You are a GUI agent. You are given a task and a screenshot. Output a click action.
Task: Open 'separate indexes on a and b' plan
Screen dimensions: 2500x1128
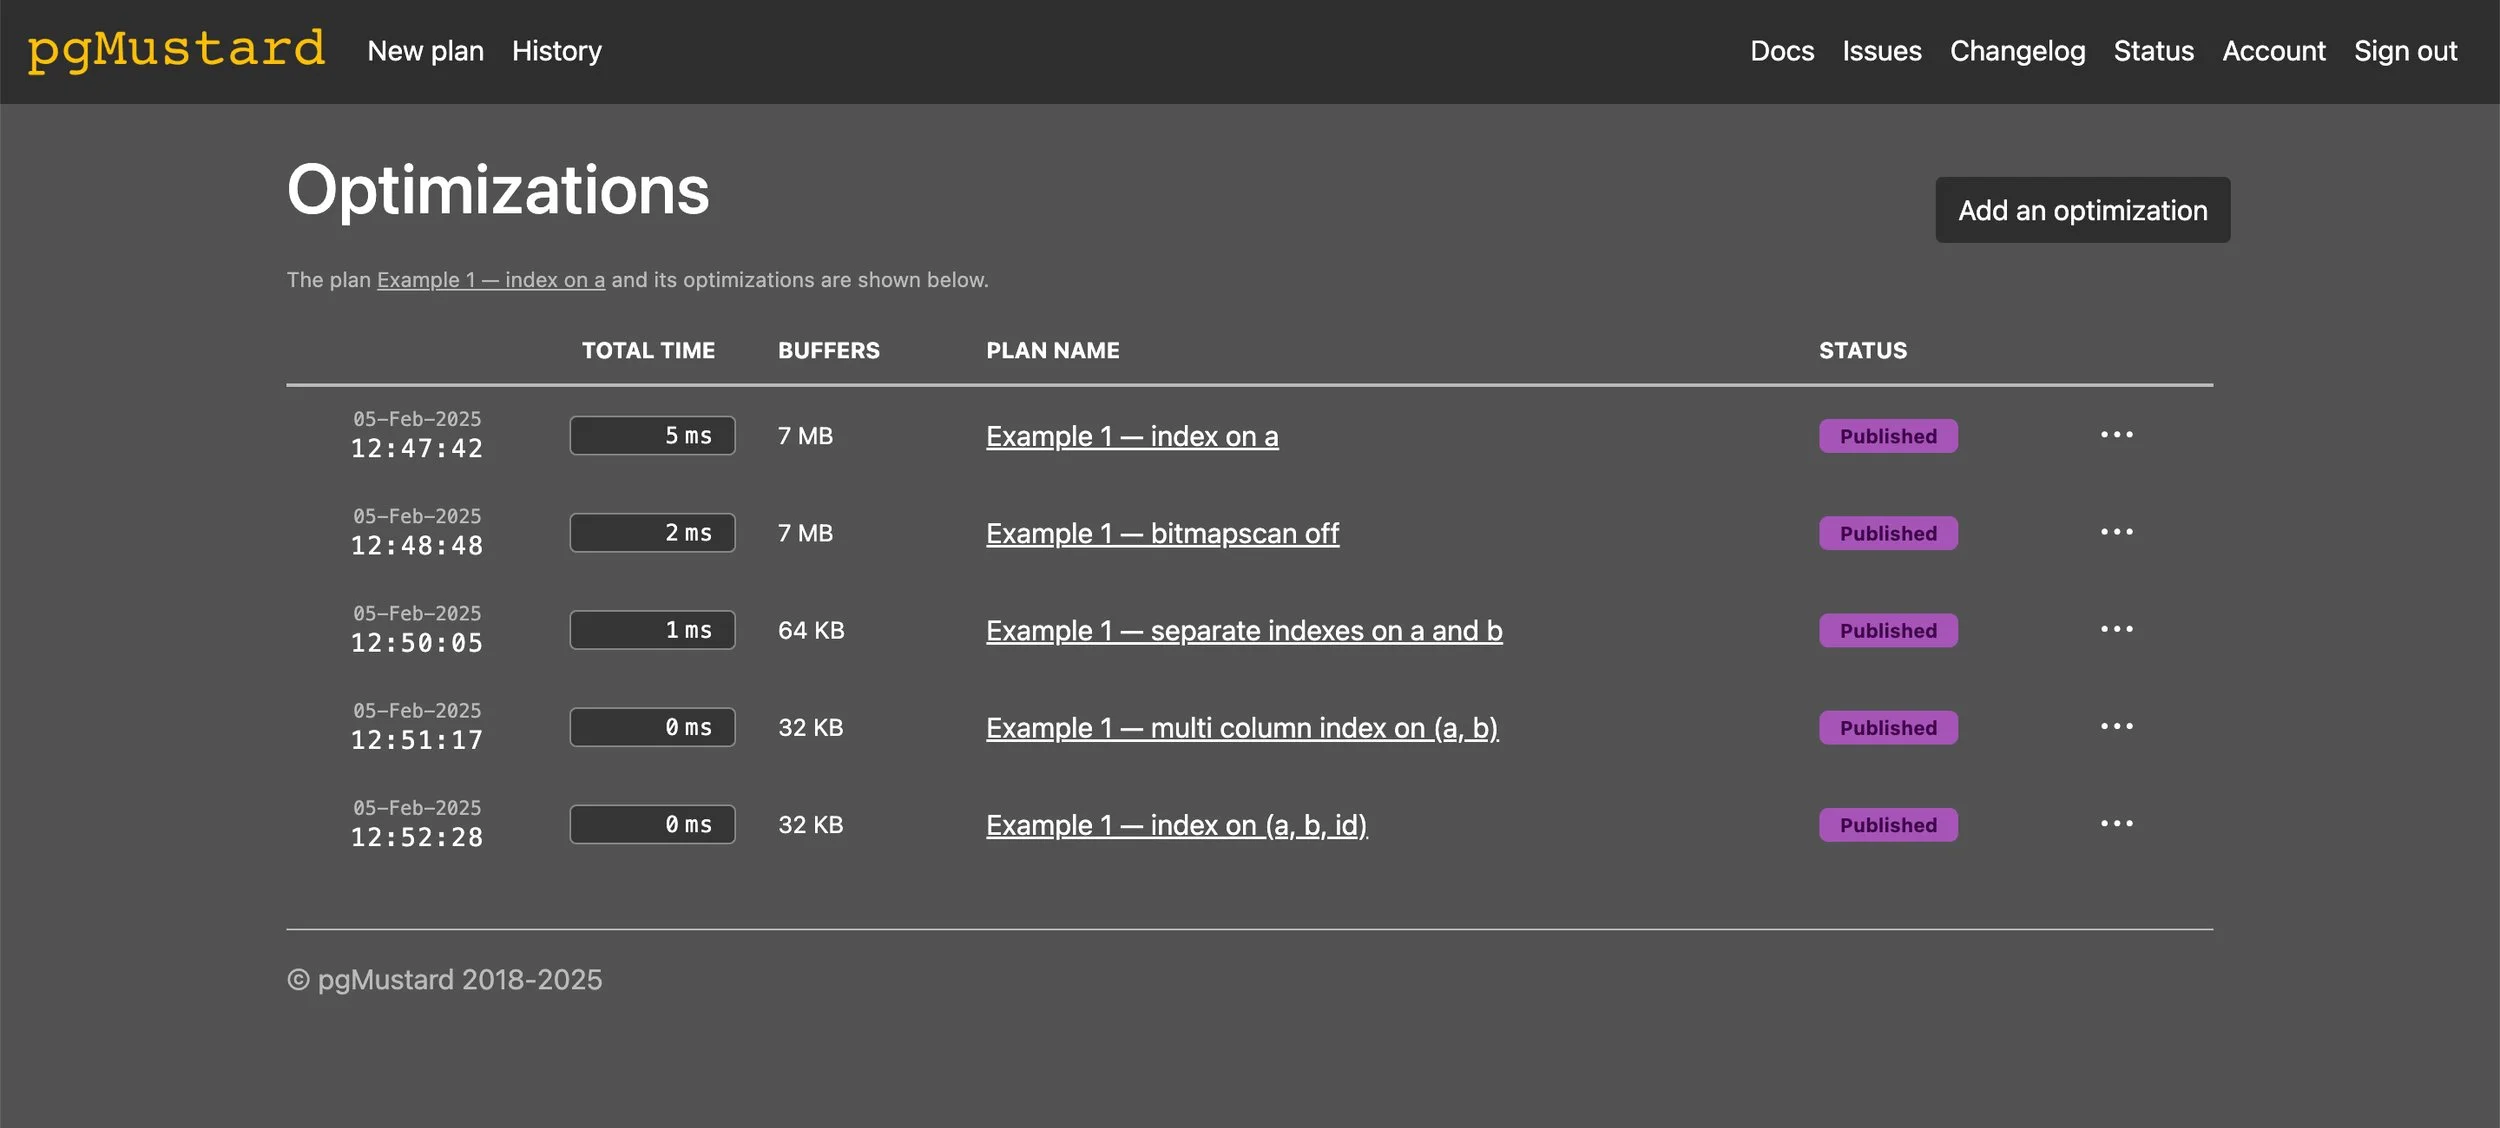click(x=1243, y=630)
